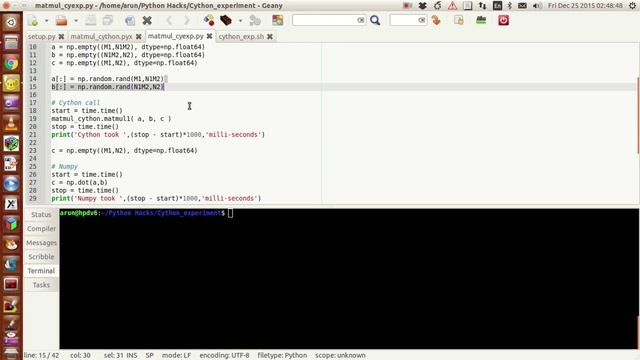Click the '# Cython call' comment line

(x=76, y=102)
